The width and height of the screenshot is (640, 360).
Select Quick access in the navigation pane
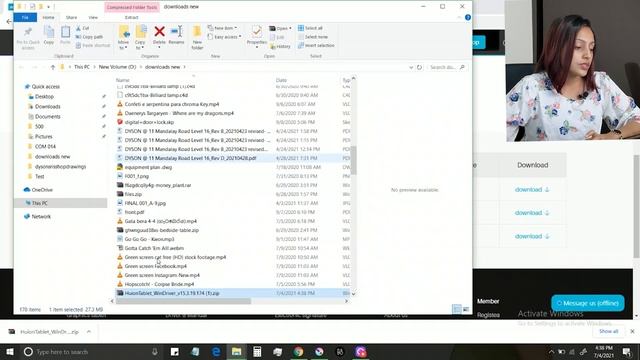[x=46, y=87]
